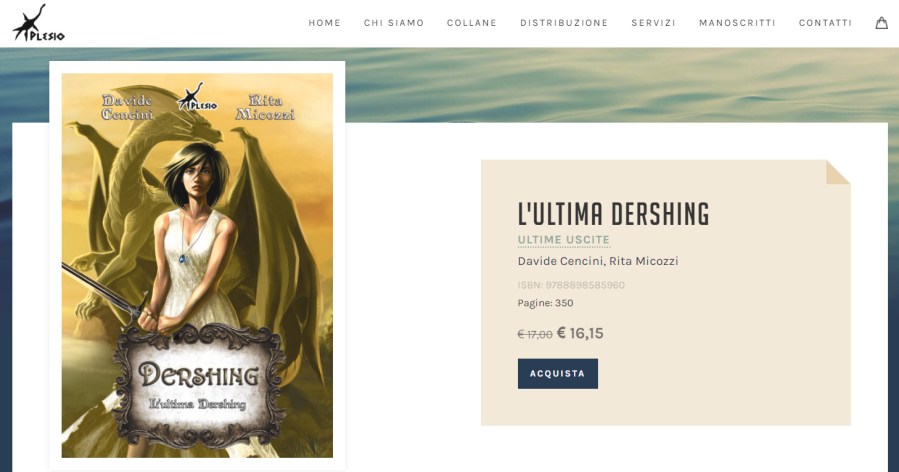The image size is (899, 472).
Task: Open the Distribuzione menu item
Action: [x=564, y=23]
